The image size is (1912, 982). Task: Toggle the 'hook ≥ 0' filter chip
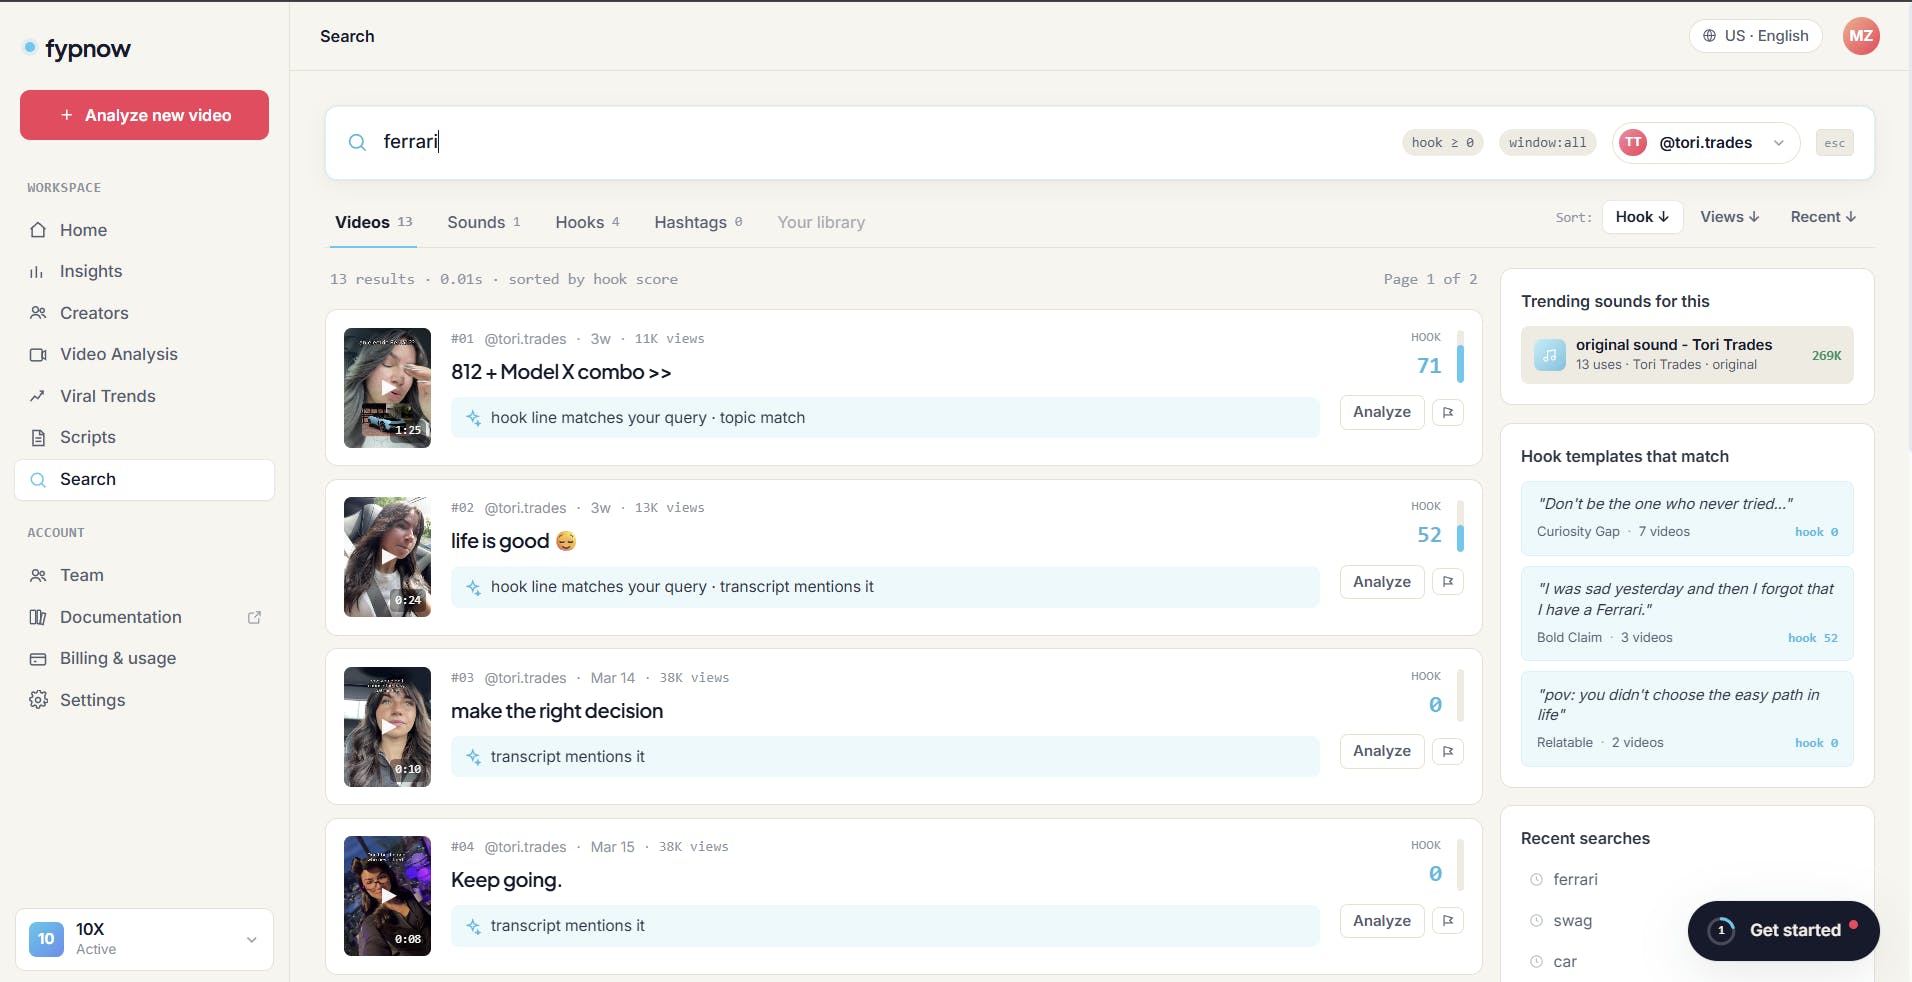[1442, 143]
